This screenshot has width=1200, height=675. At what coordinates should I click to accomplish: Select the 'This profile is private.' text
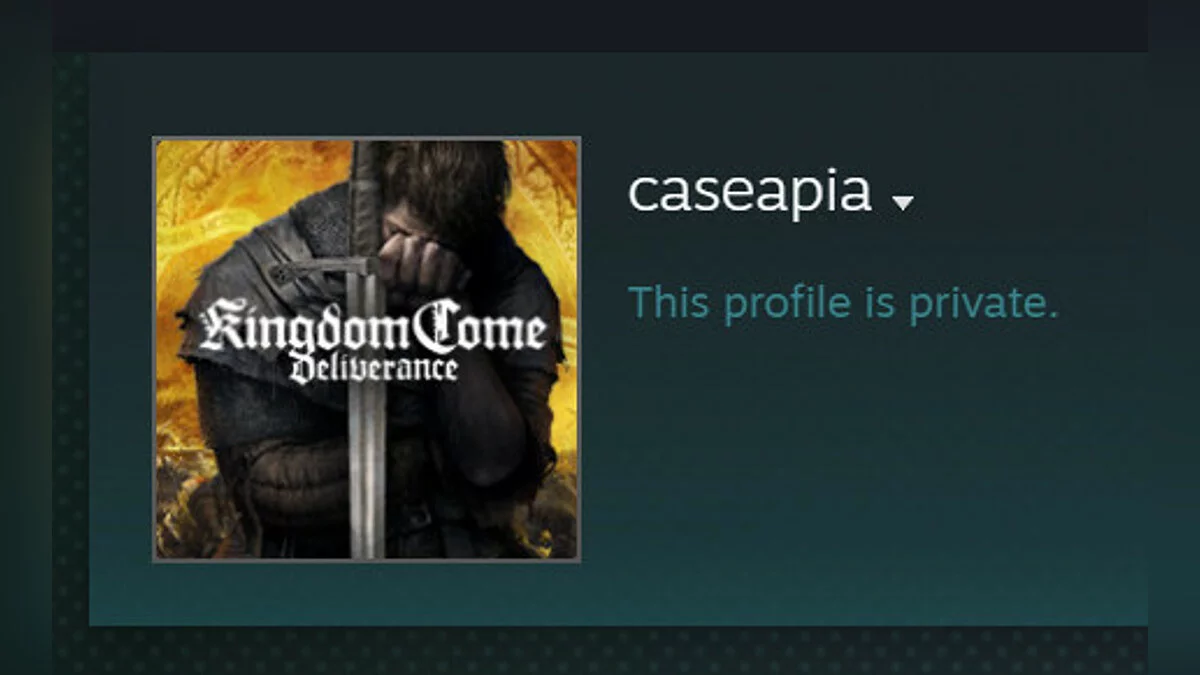[842, 303]
